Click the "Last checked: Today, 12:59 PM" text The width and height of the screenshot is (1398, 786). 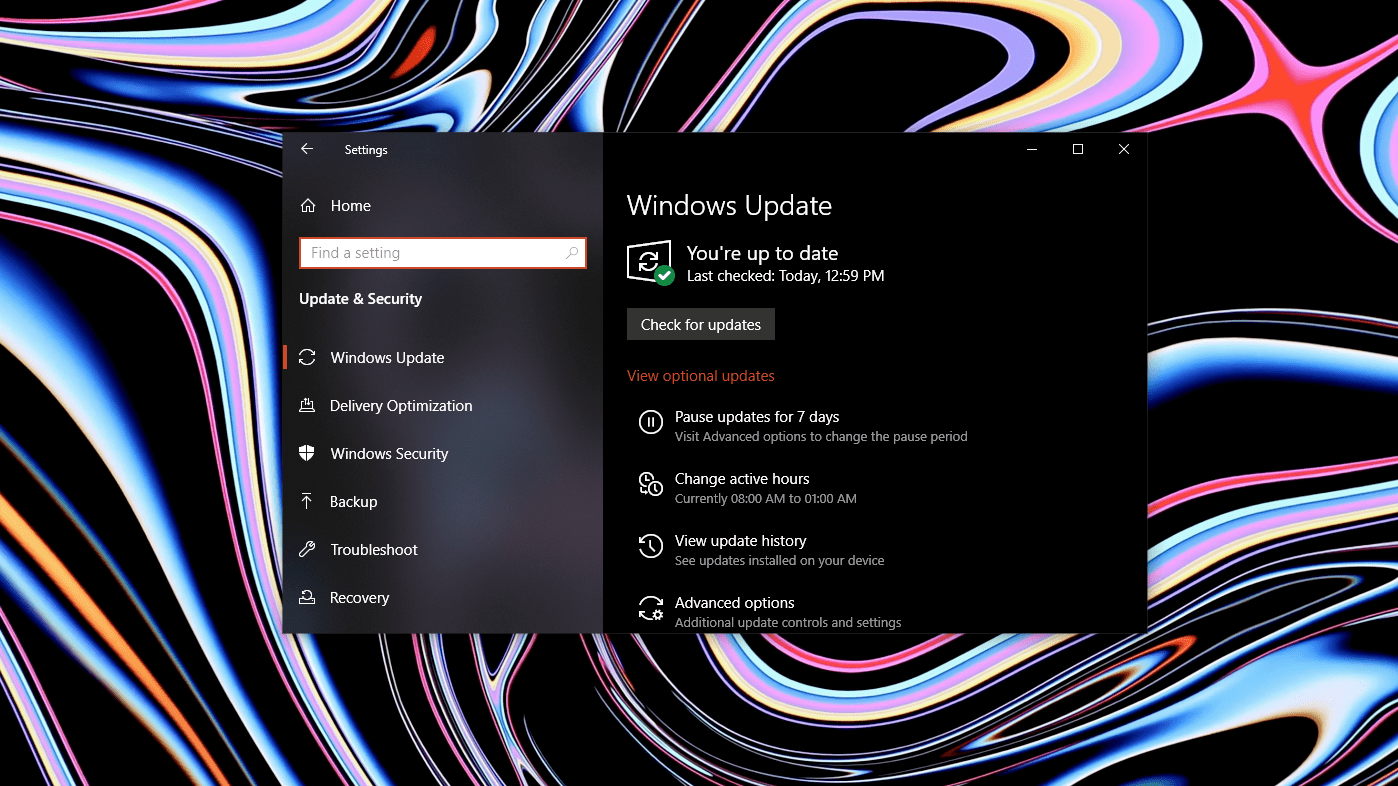tap(785, 276)
